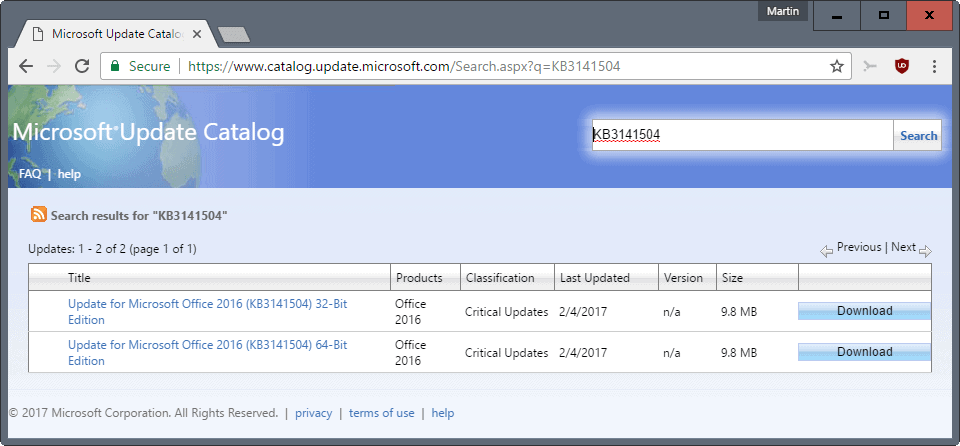Viewport: 960px width, 446px height.
Task: Click the copyright Microsoft Corporation text
Action: (x=143, y=413)
